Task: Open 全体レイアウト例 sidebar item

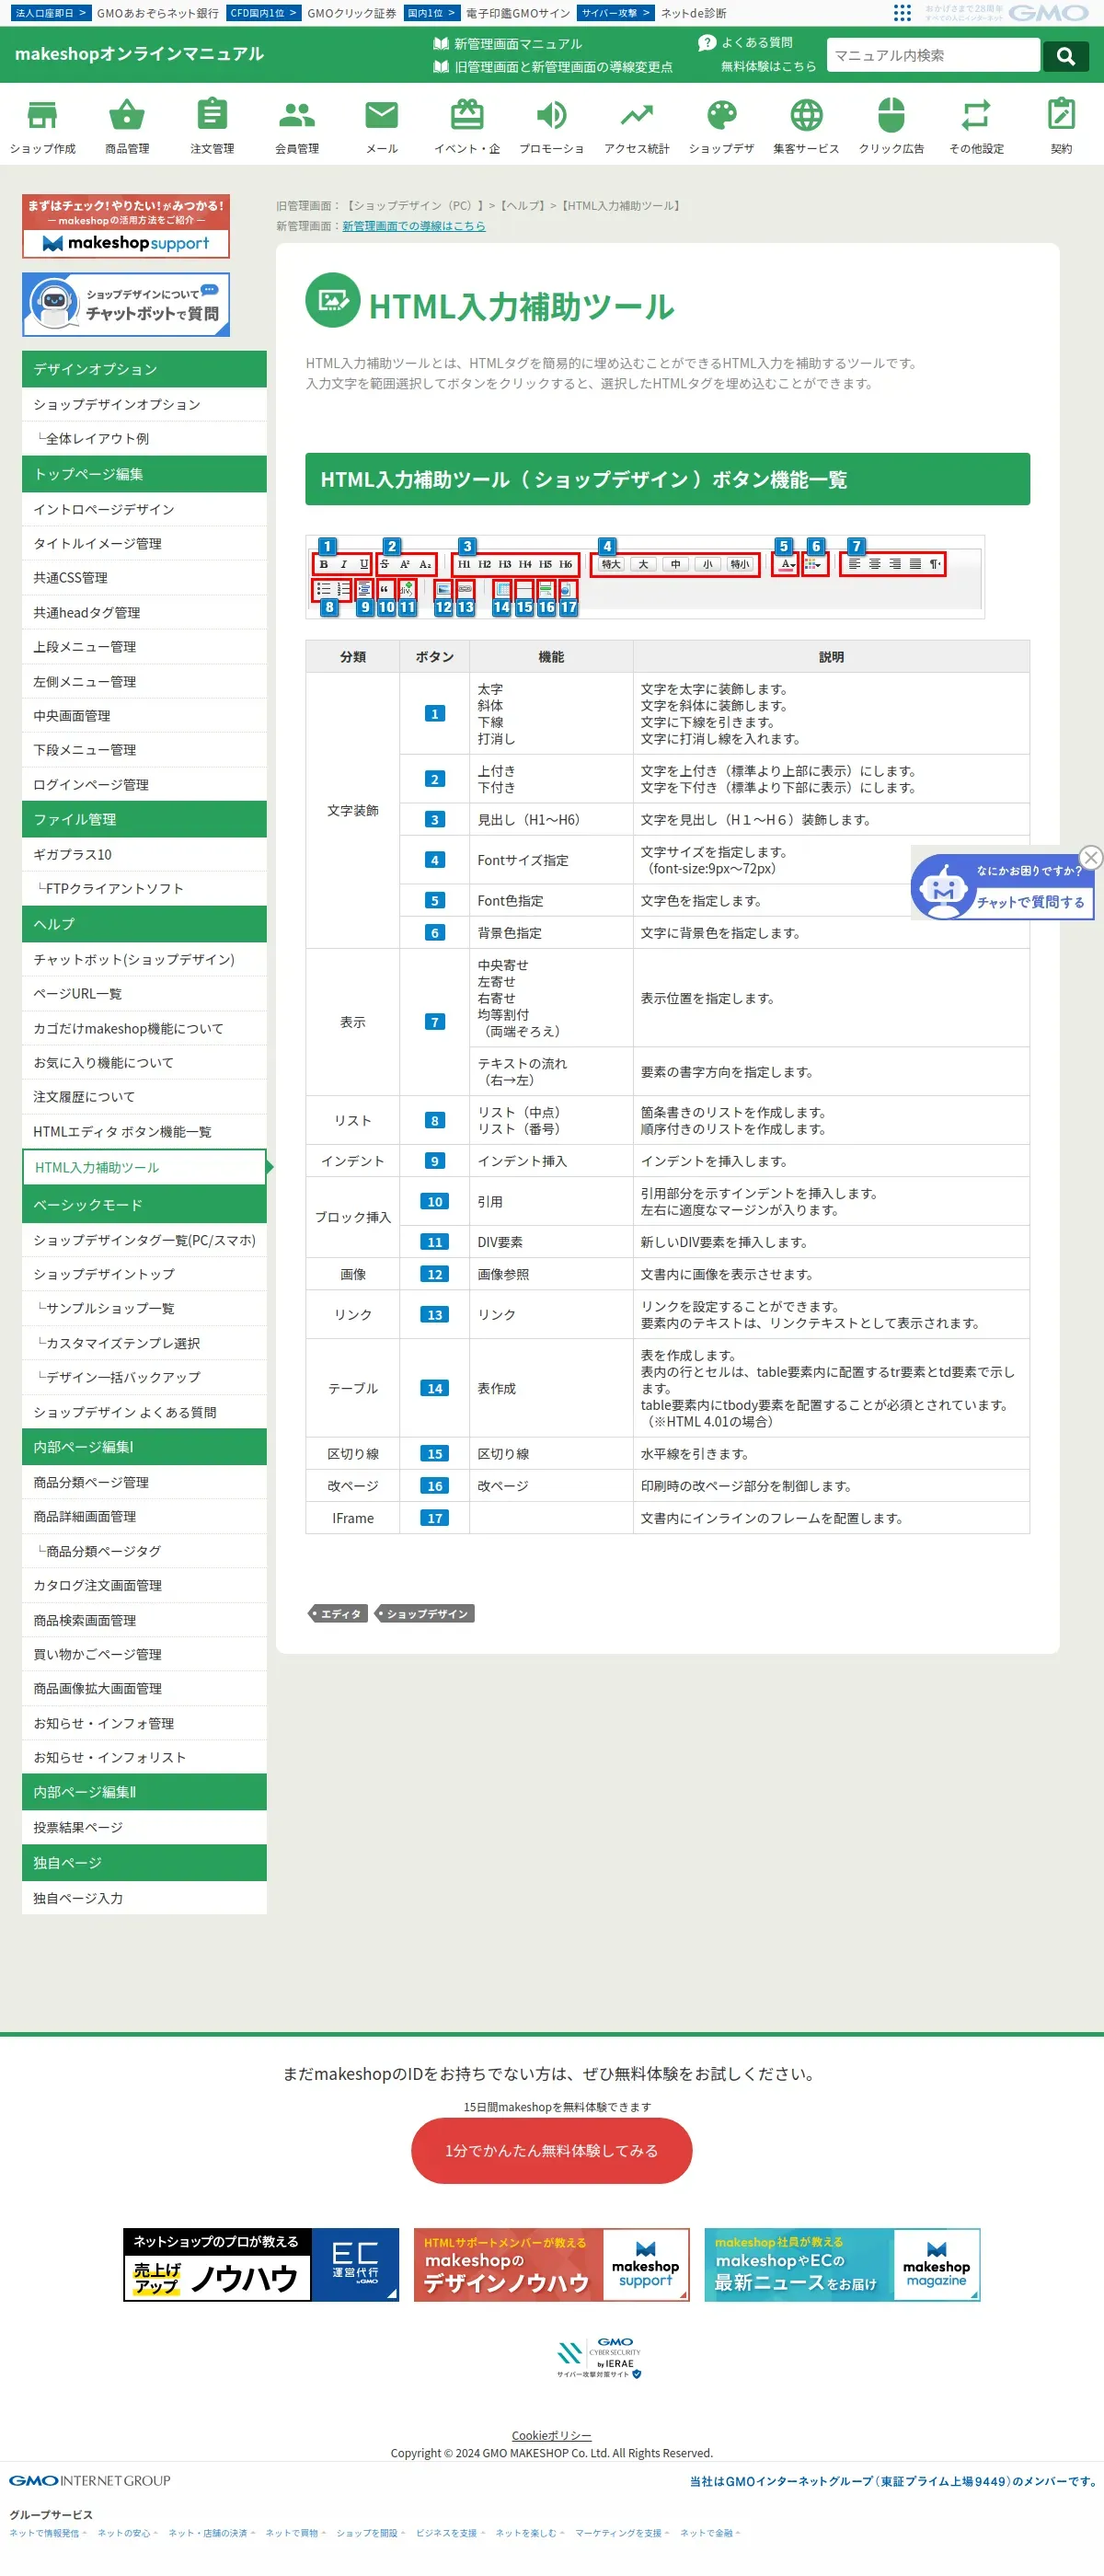Action: click(144, 438)
